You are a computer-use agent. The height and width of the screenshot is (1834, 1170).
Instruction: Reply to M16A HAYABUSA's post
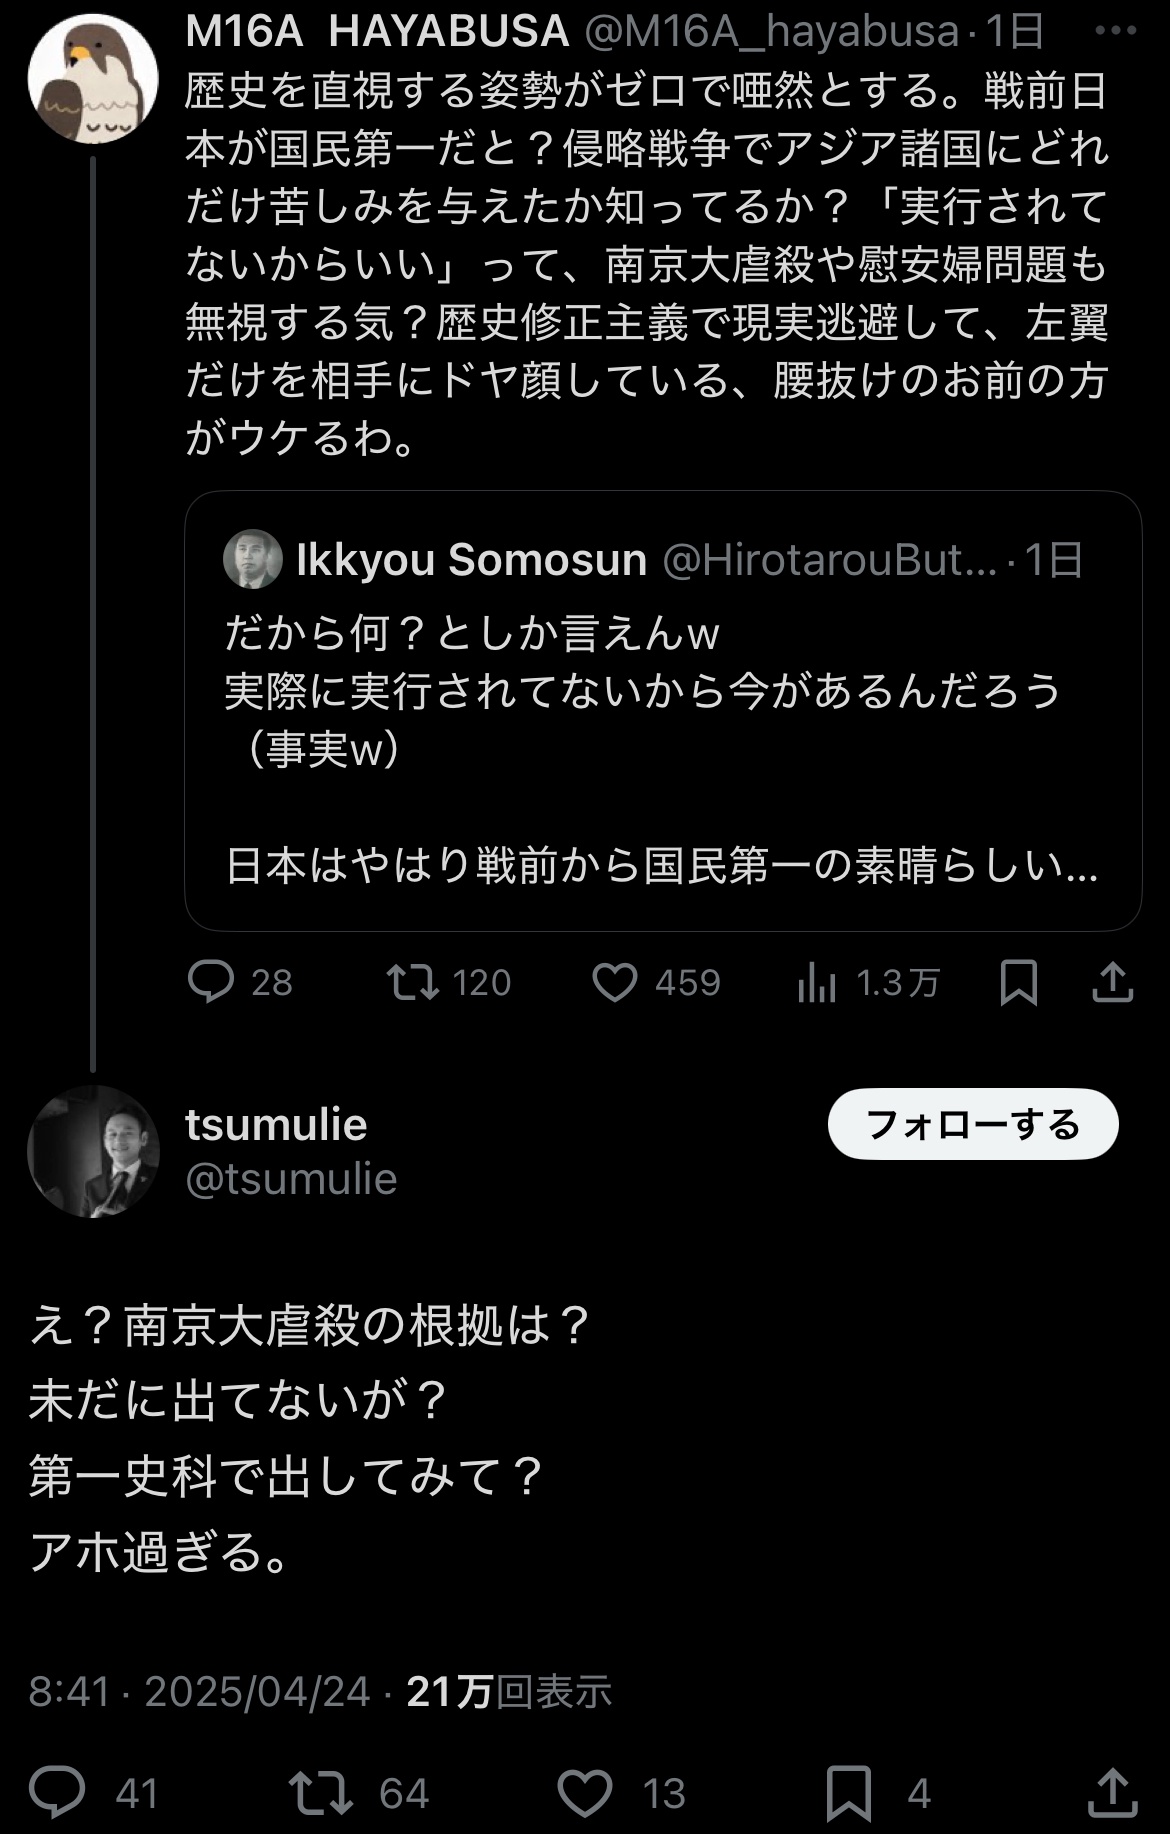tap(211, 982)
